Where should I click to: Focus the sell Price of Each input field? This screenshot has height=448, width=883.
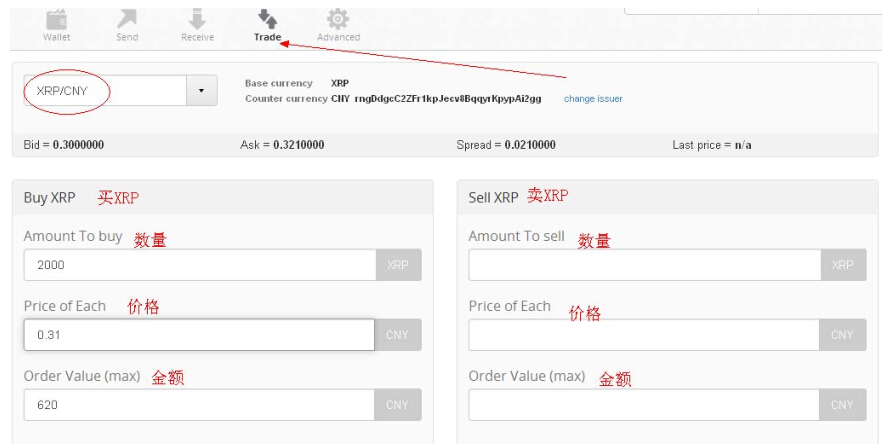[644, 335]
